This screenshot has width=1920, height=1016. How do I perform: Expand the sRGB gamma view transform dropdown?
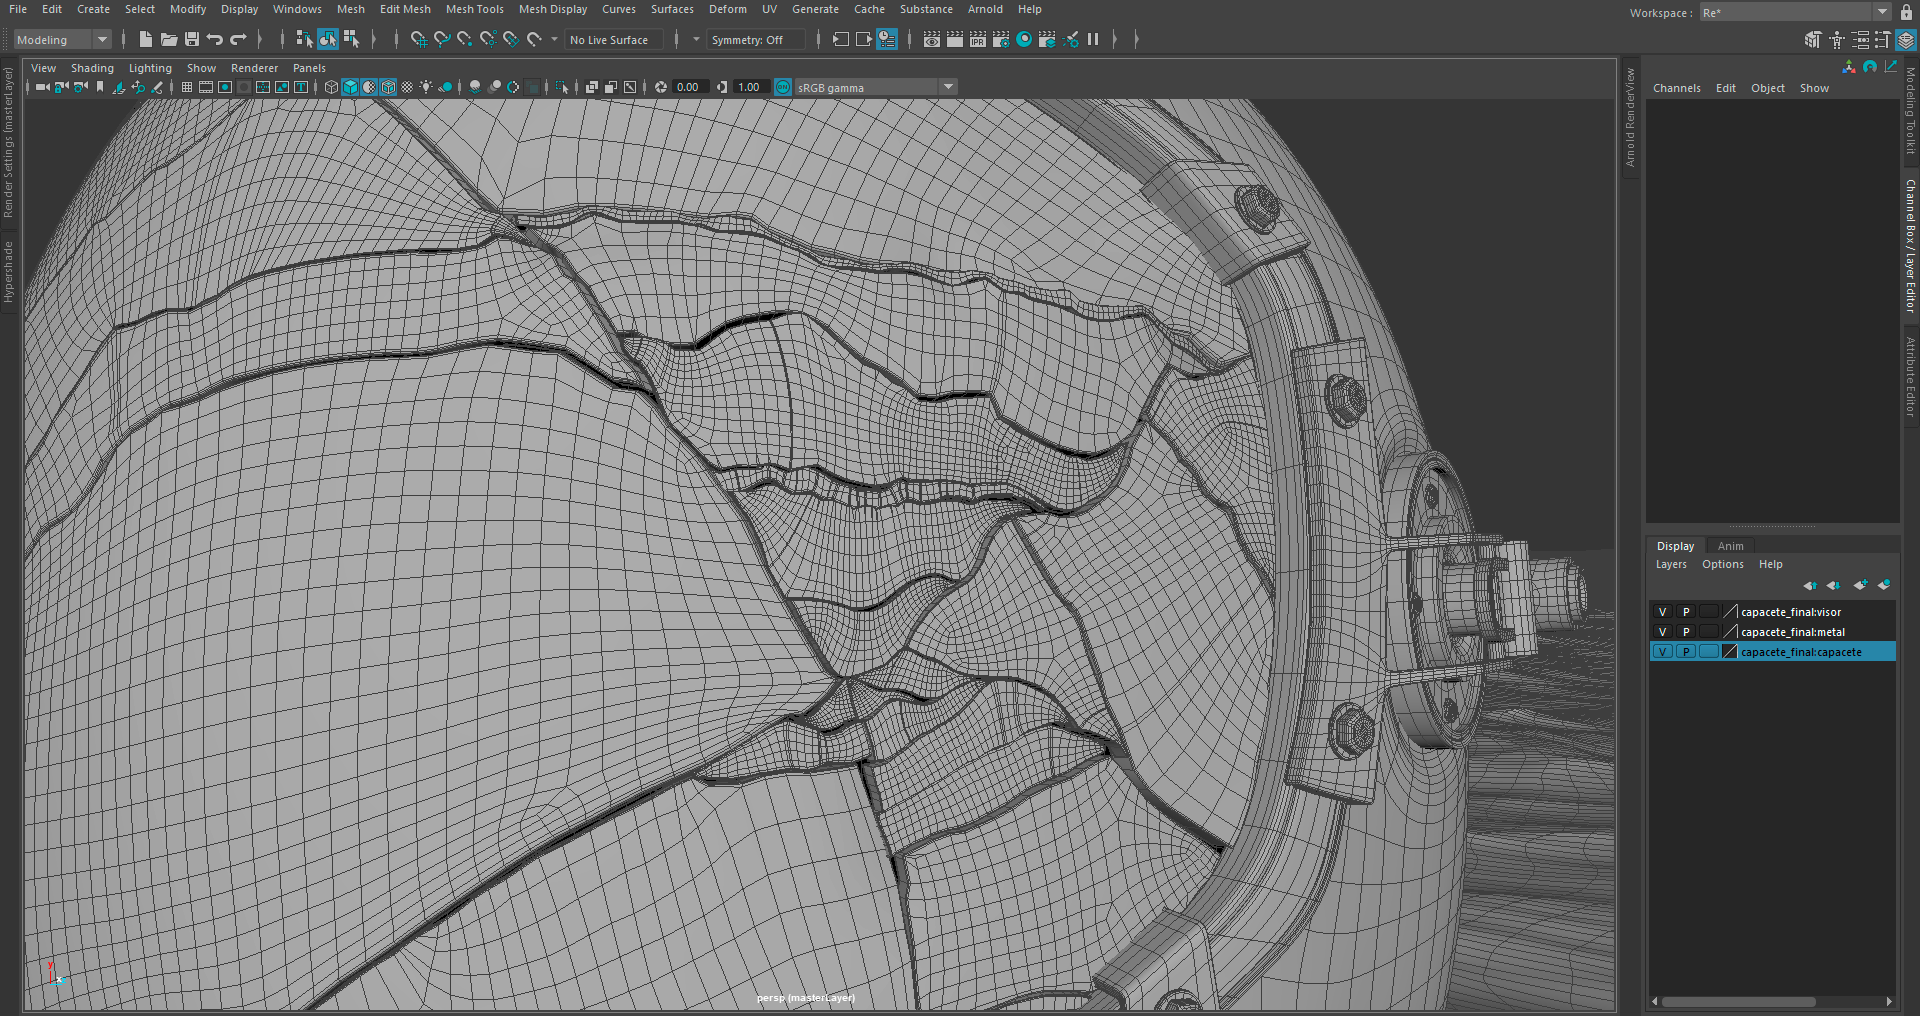click(x=948, y=87)
